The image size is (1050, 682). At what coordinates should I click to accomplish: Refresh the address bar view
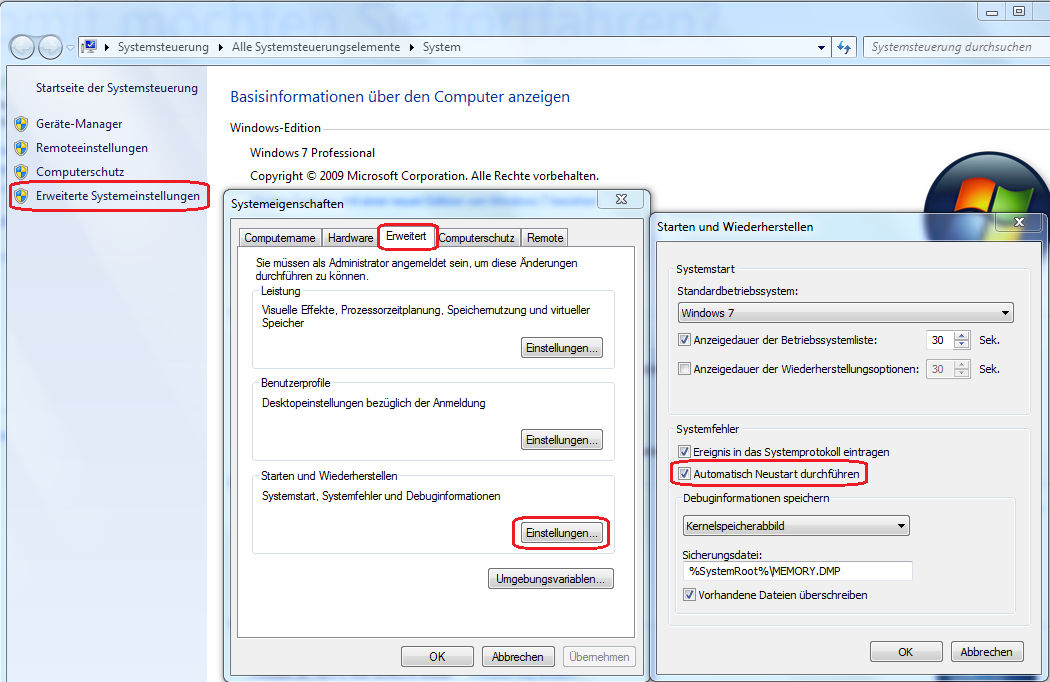[844, 48]
